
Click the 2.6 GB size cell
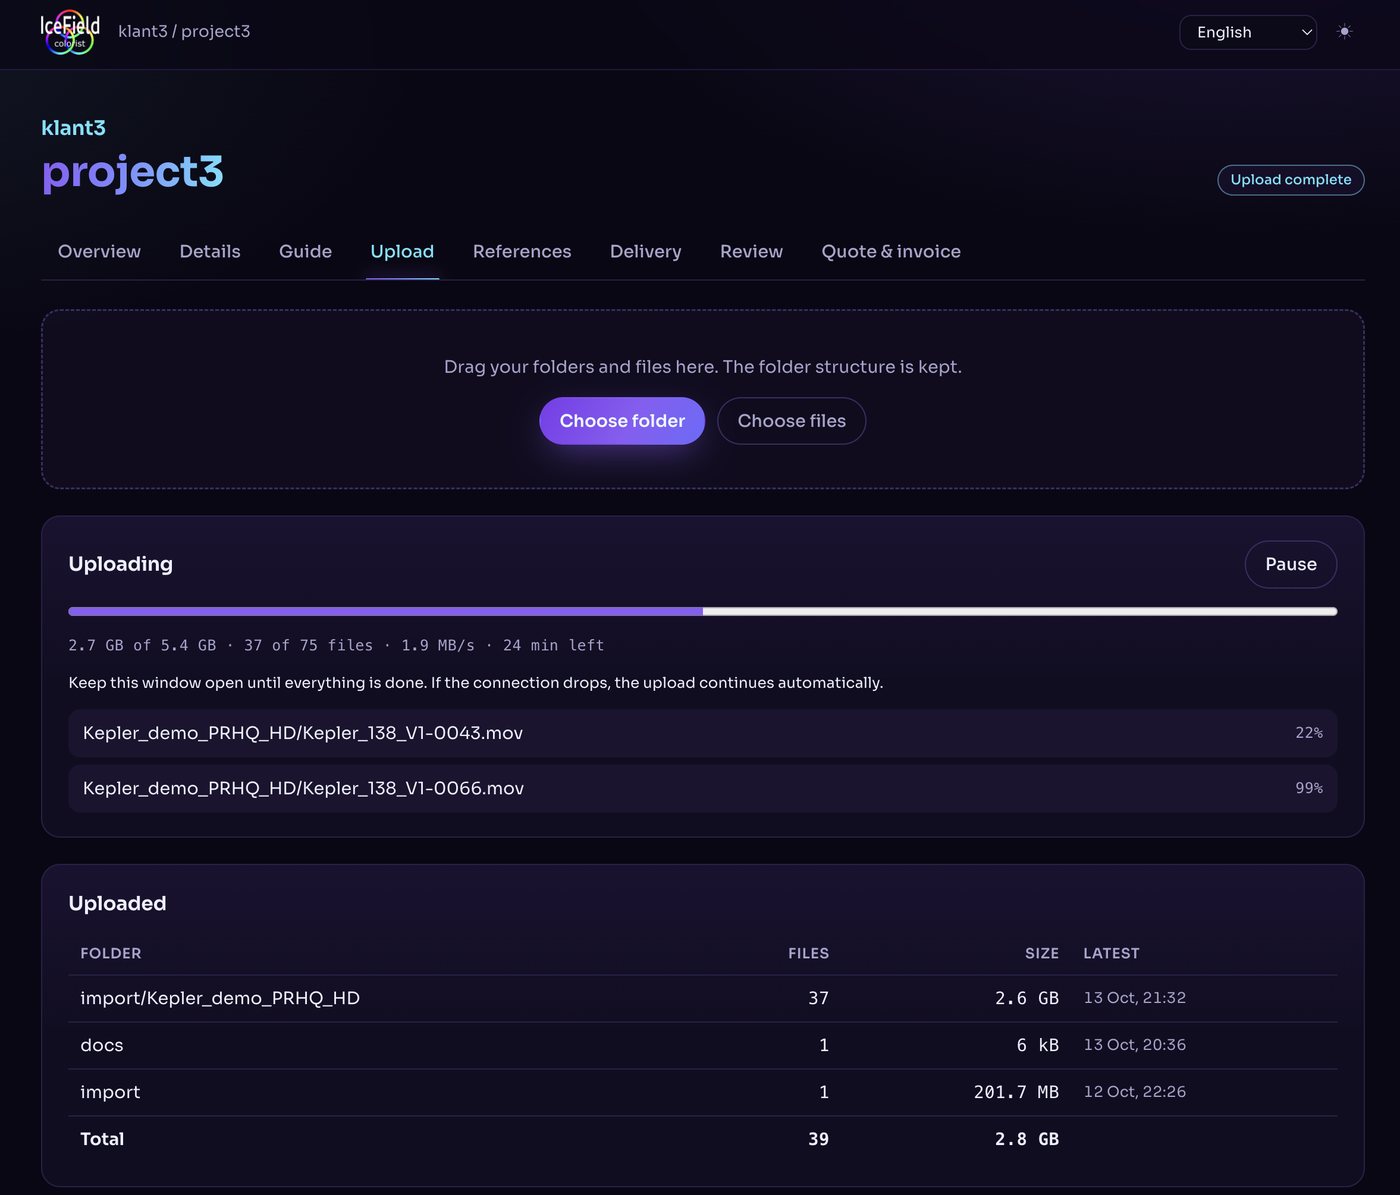tap(1027, 998)
